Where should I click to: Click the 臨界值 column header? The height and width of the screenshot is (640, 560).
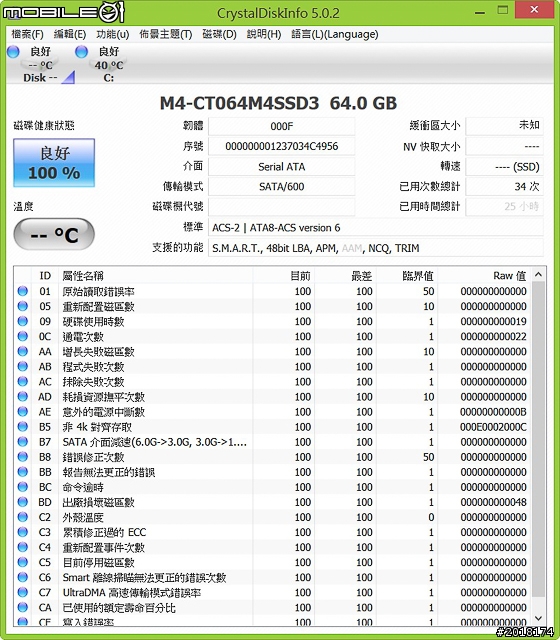[x=407, y=276]
